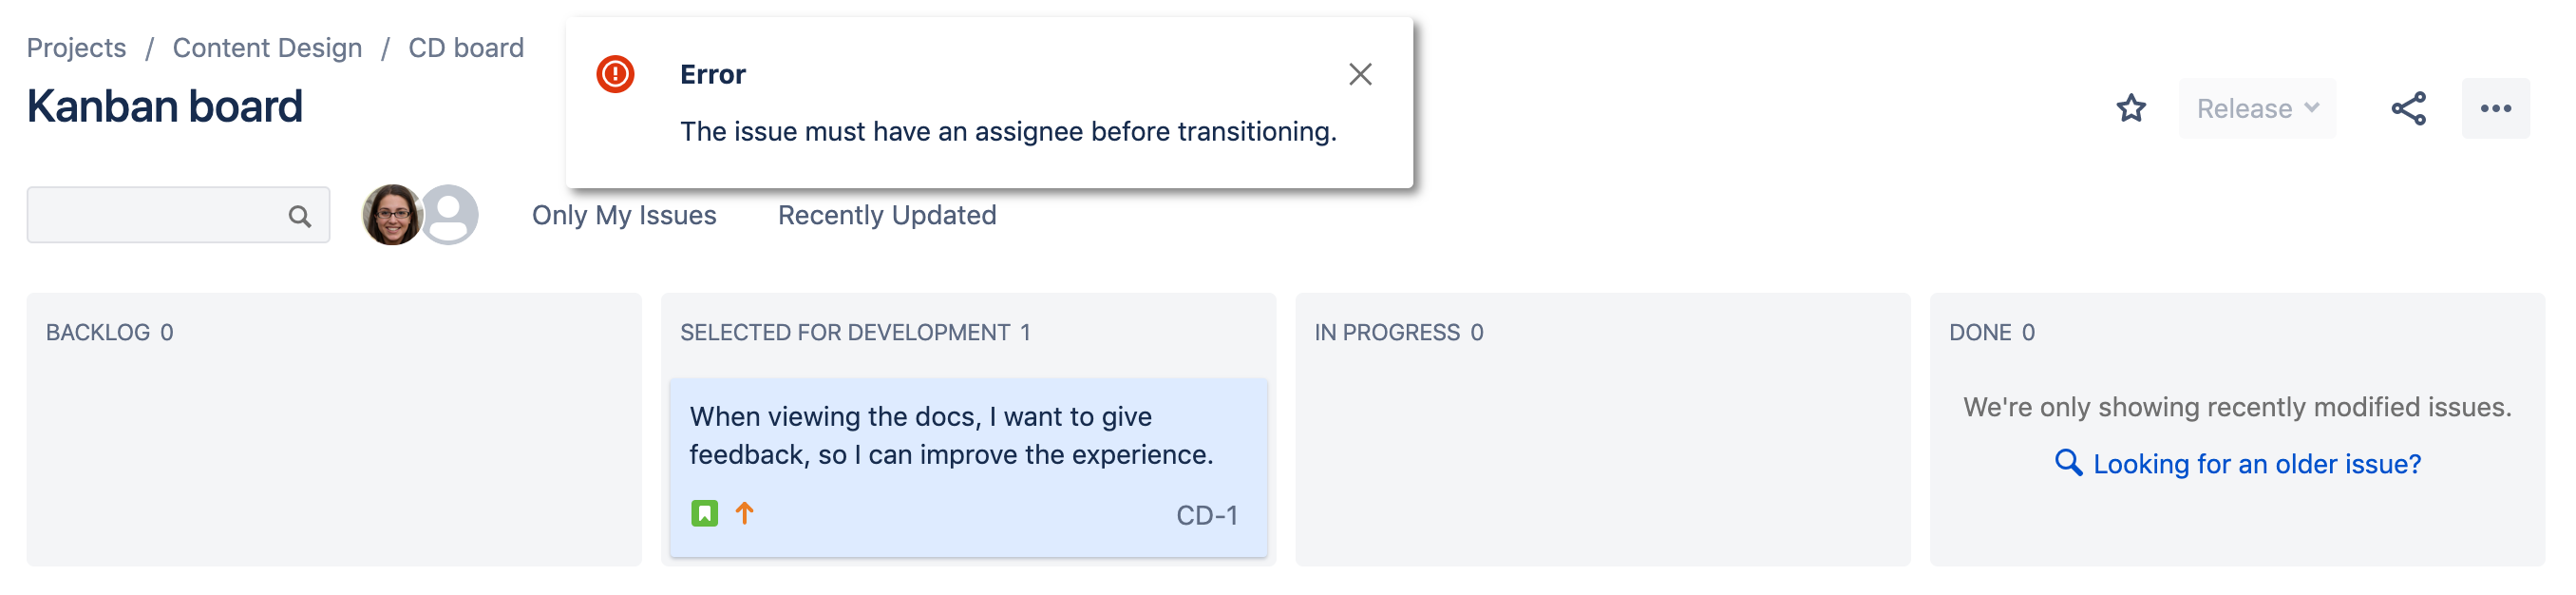Open the Content Design project breadcrumb

[266, 47]
